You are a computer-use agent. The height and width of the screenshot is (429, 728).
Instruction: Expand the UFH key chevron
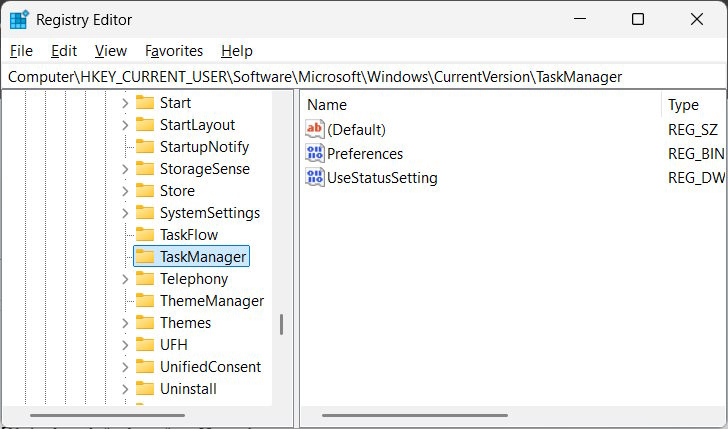coord(125,344)
